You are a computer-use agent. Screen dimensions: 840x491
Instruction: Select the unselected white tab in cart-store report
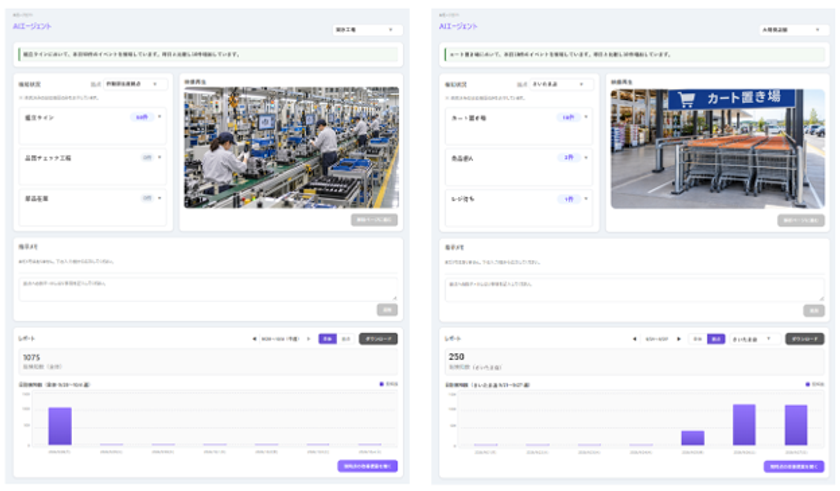point(698,339)
